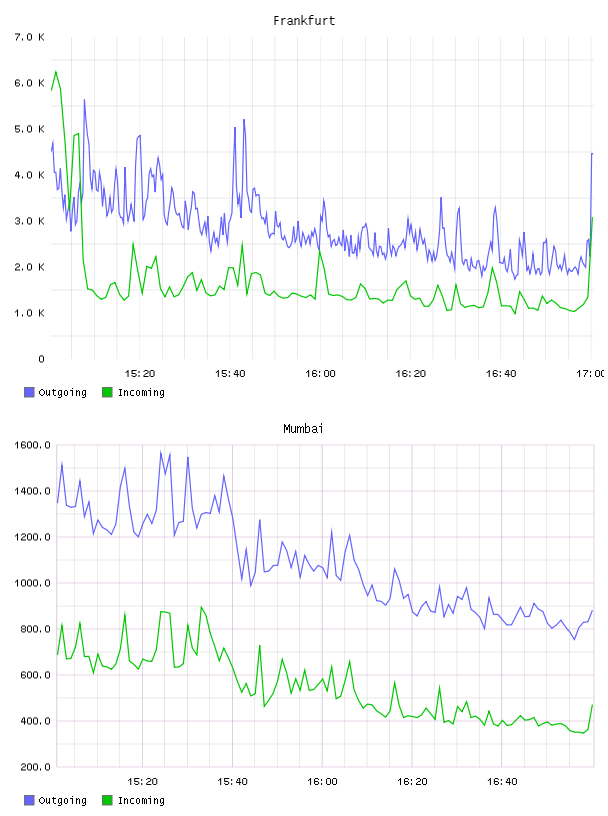Click the 200.0 axis label in Mumbai chart
Image resolution: width=608 pixels, height=816 pixels.
coord(35,767)
